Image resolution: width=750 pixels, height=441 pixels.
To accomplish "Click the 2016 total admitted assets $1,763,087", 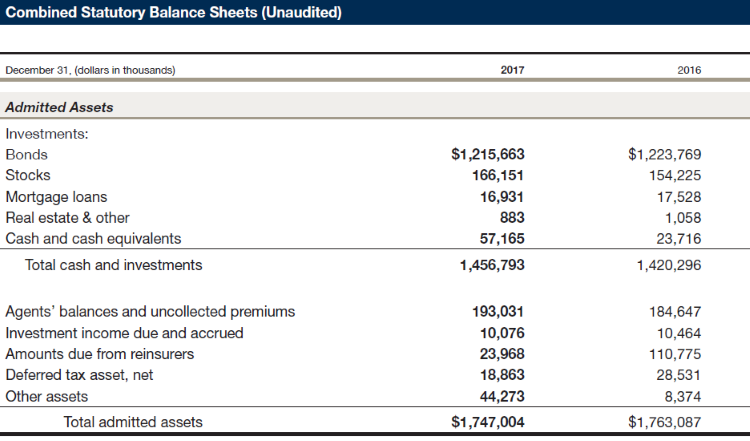I will tap(664, 422).
